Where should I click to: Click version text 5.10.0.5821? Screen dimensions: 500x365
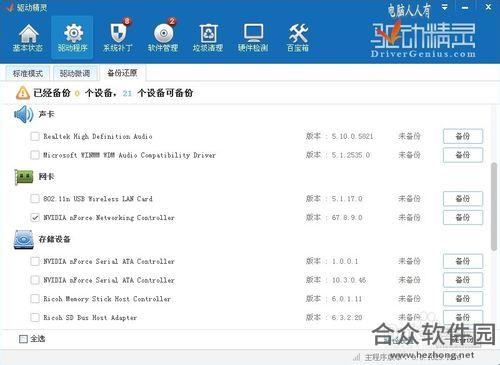point(352,136)
